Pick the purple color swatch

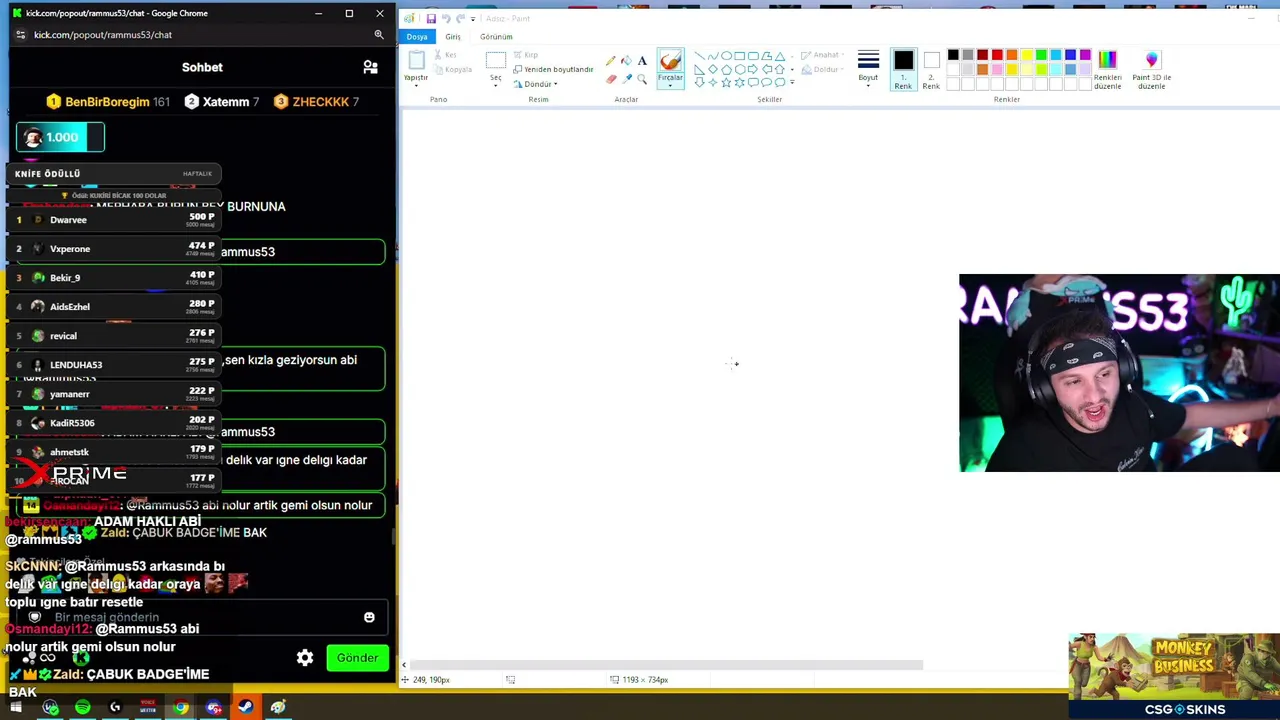click(1085, 55)
